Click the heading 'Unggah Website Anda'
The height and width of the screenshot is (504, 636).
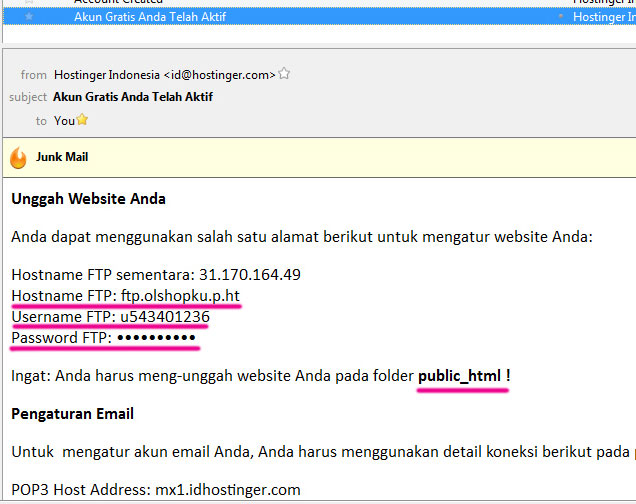[x=88, y=199]
